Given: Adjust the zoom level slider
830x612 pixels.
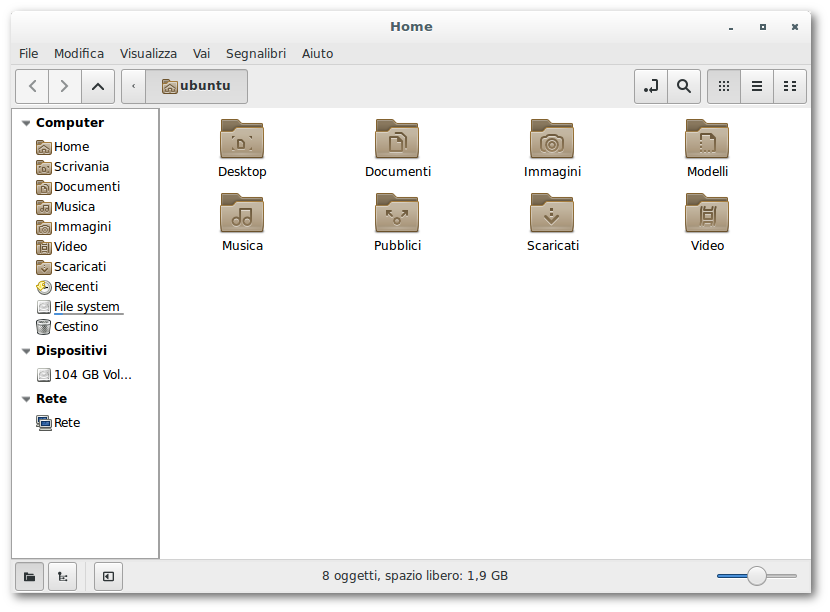Looking at the screenshot, I should [757, 576].
